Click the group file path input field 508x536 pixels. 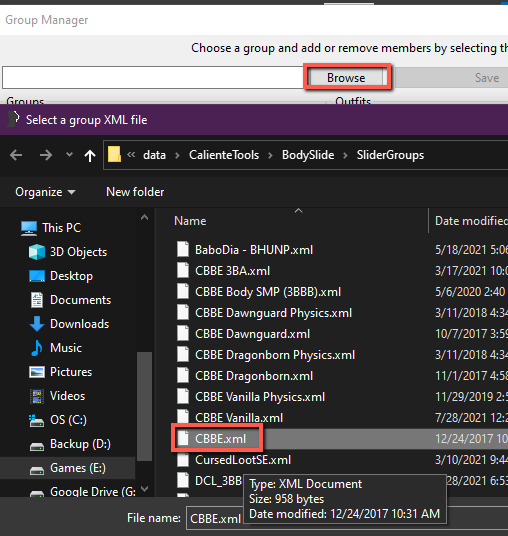click(x=153, y=78)
